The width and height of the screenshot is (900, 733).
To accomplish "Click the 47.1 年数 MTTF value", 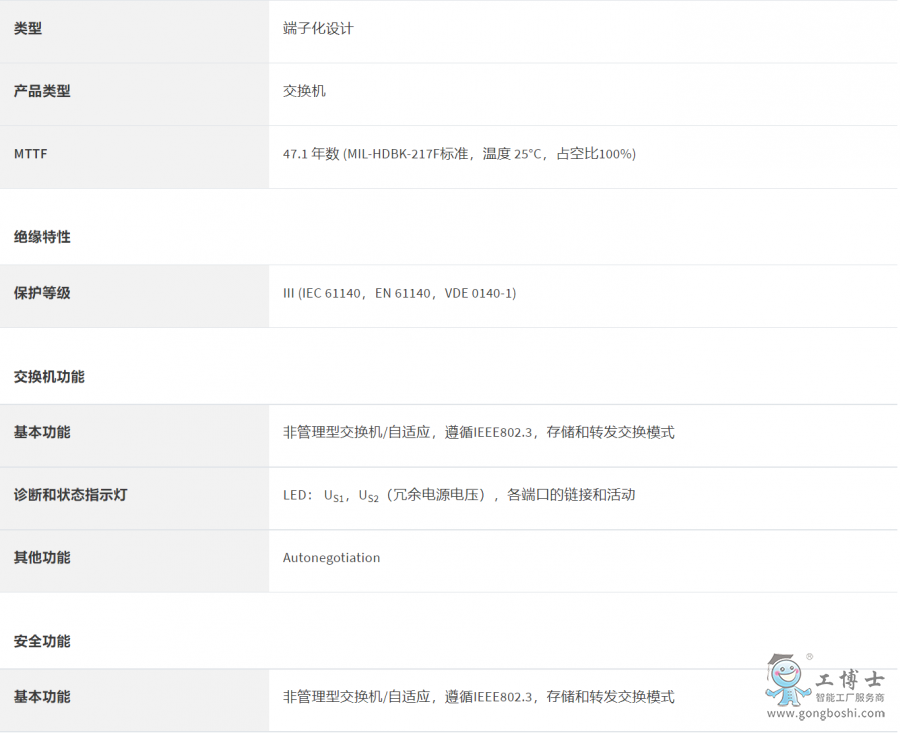I will [459, 154].
